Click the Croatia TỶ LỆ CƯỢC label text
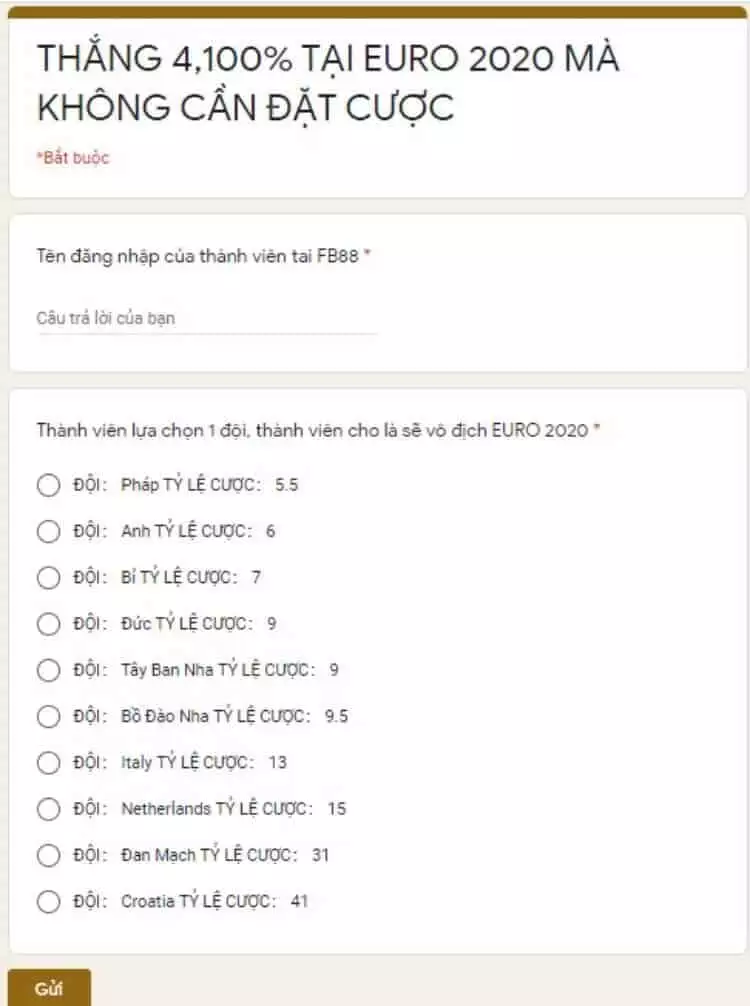The width and height of the screenshot is (750, 1006). (x=191, y=901)
